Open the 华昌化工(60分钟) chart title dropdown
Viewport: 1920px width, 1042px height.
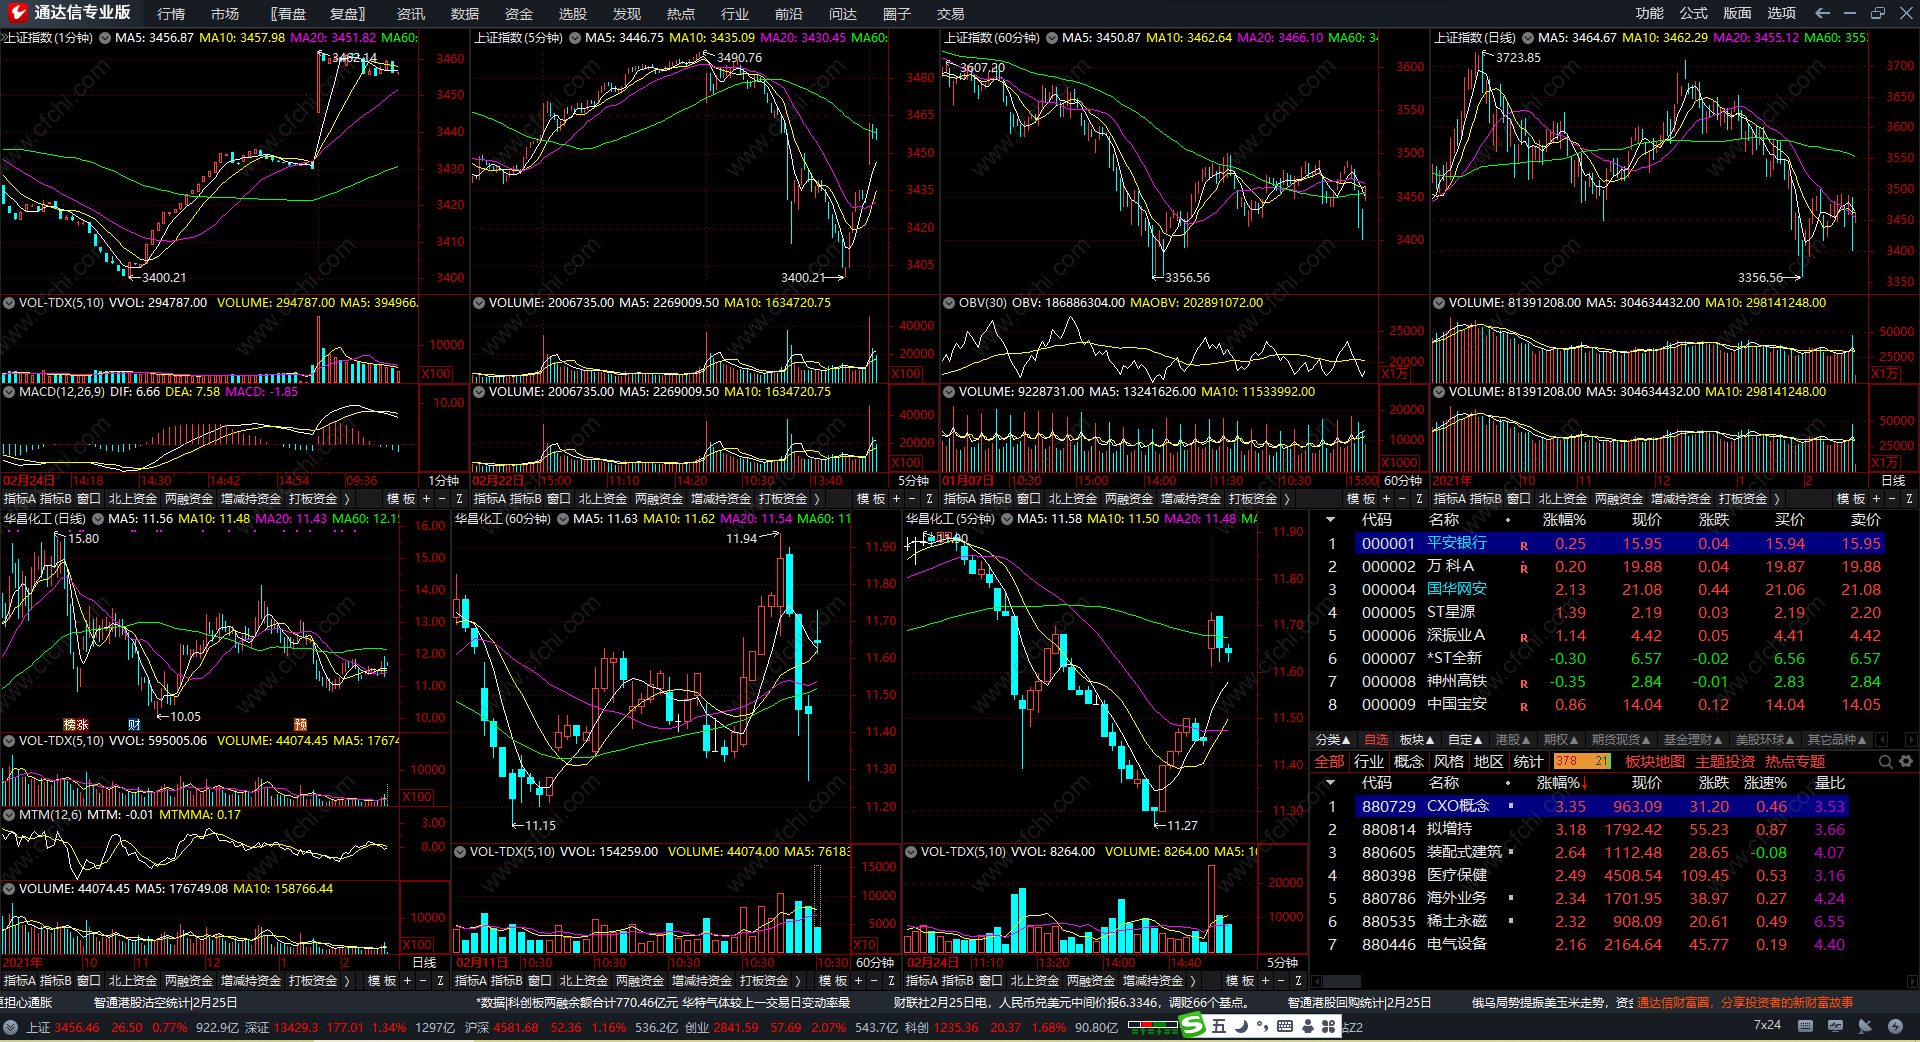click(x=561, y=519)
